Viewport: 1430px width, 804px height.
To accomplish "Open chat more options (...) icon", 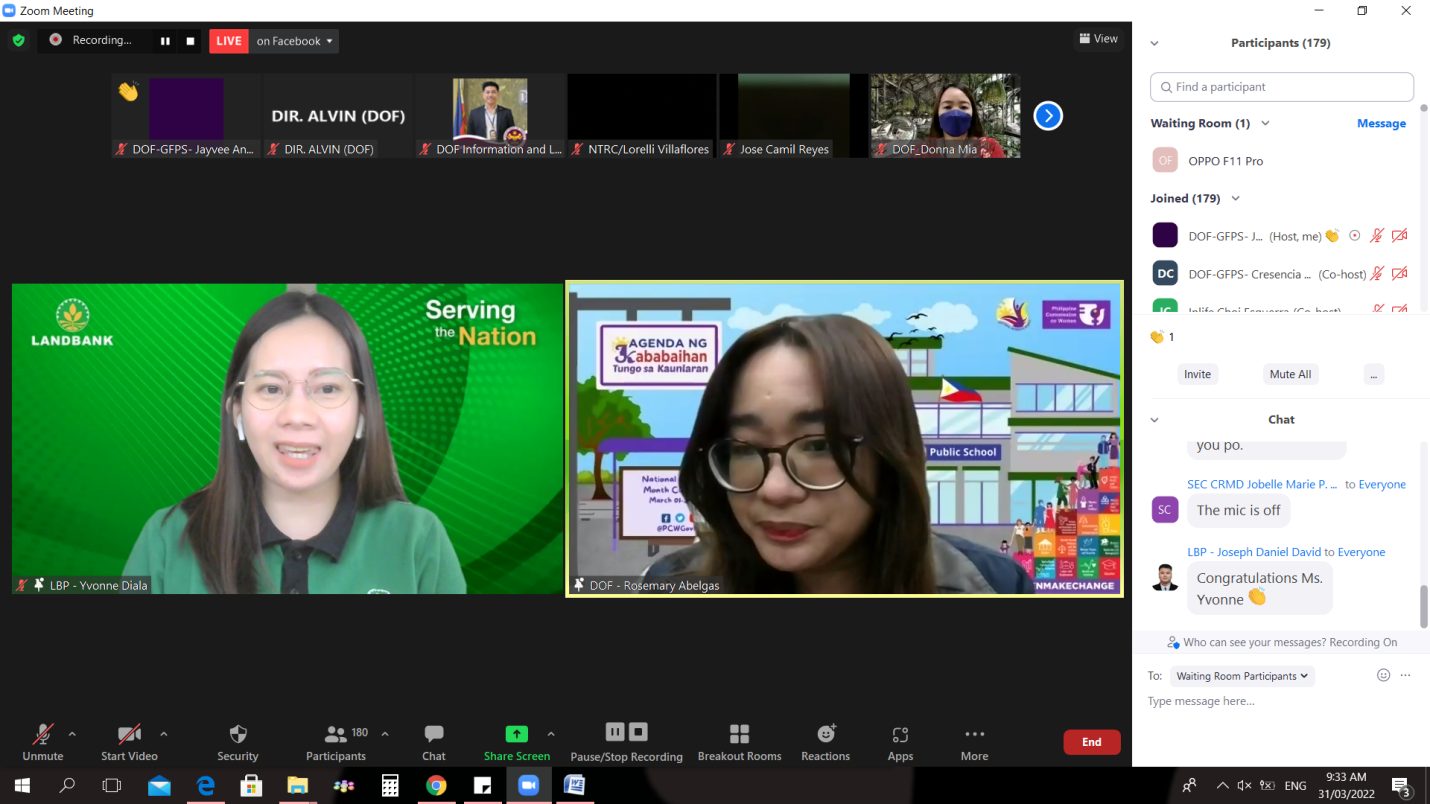I will (x=1405, y=675).
